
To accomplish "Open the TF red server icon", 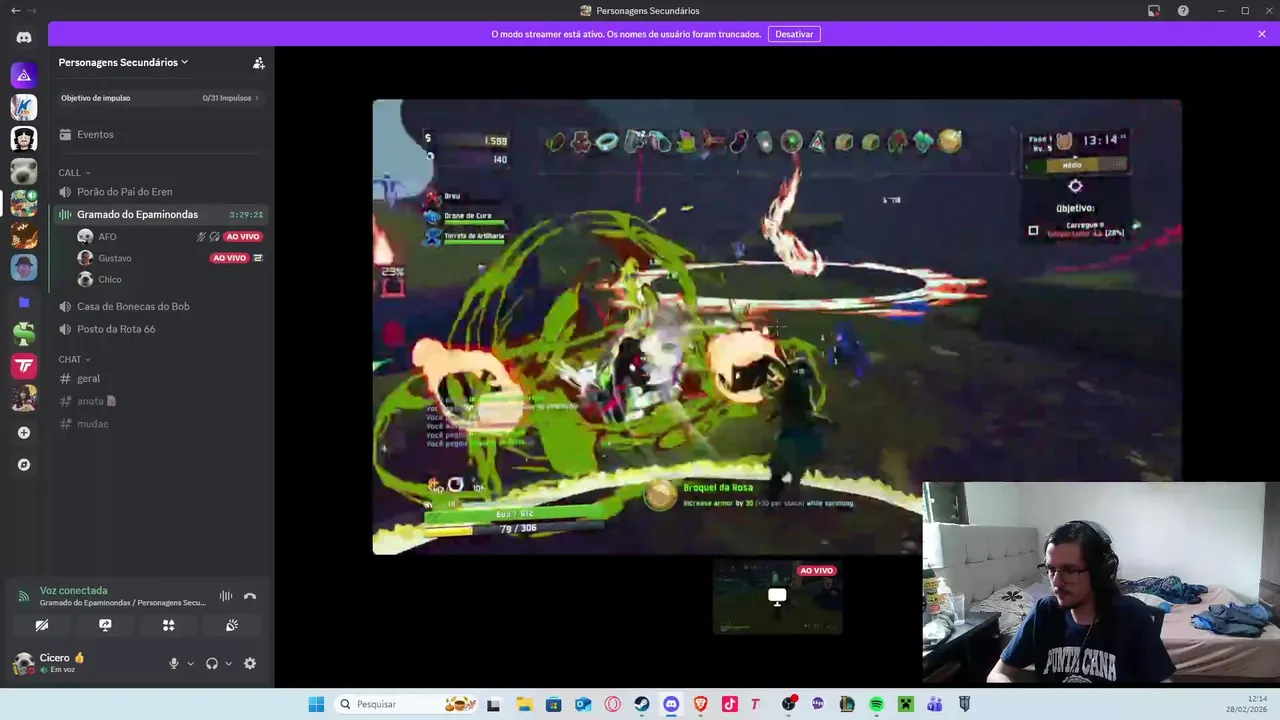I will [24, 366].
